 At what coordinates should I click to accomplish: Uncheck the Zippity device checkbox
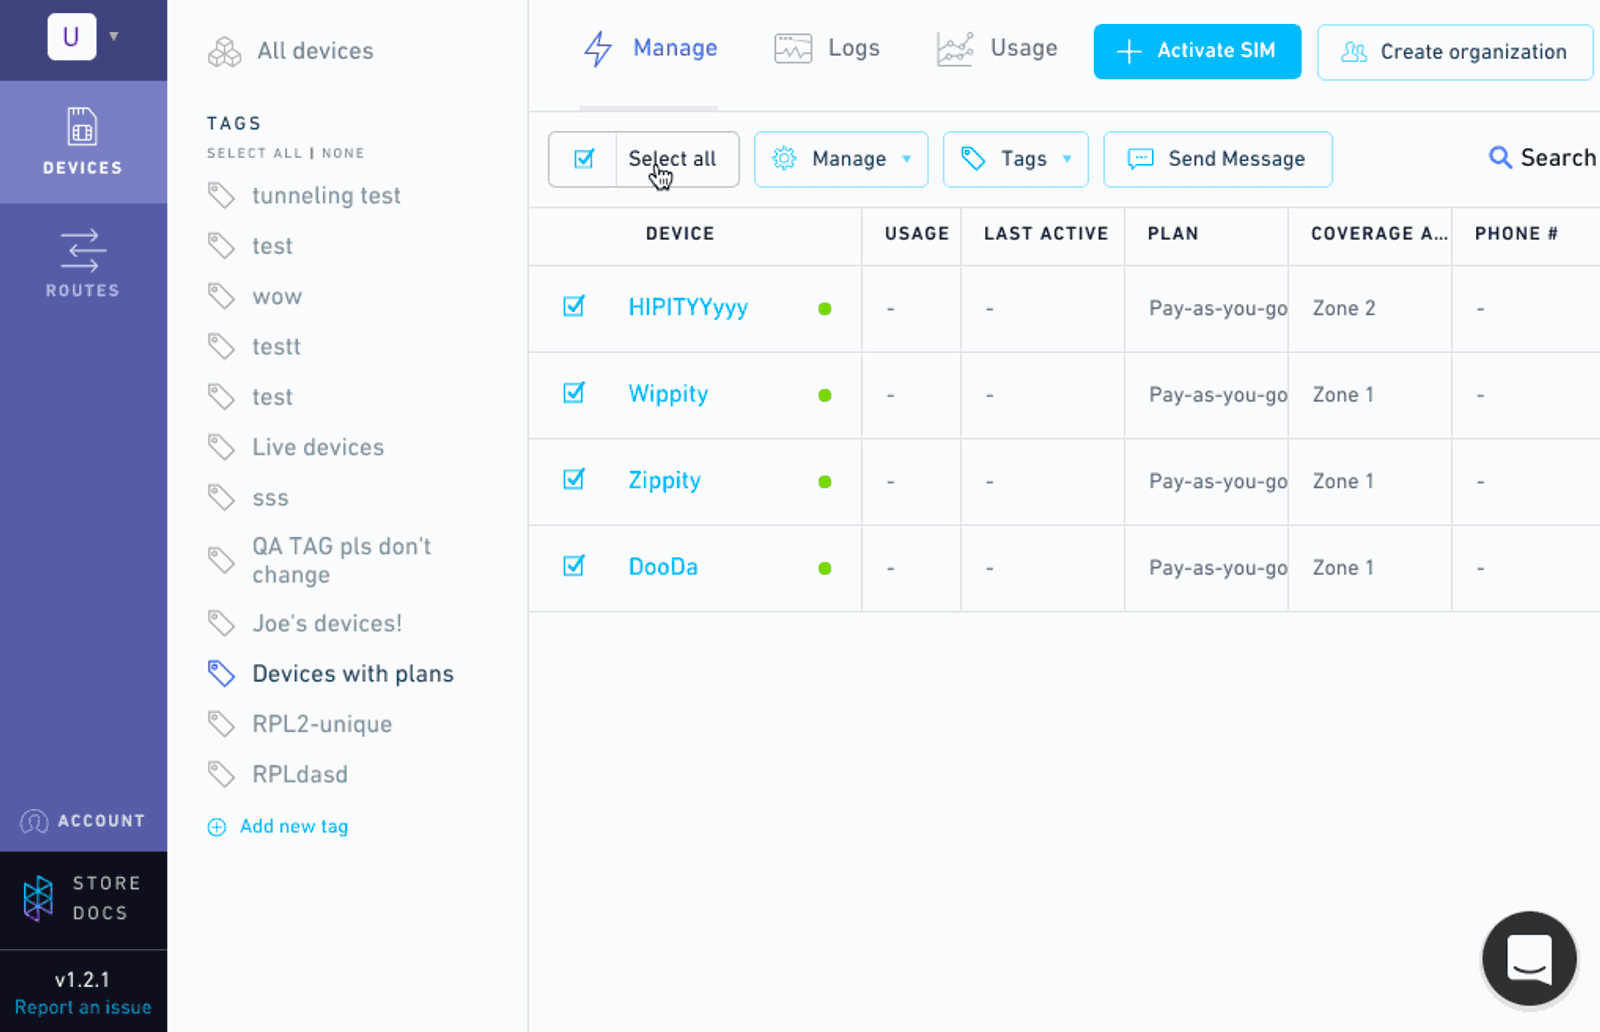[574, 479]
